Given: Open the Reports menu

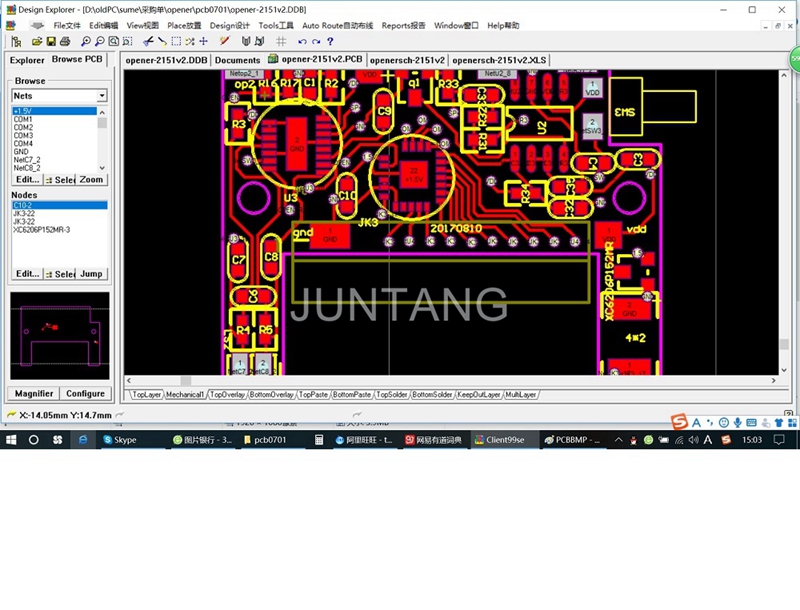Looking at the screenshot, I should pyautogui.click(x=403, y=26).
